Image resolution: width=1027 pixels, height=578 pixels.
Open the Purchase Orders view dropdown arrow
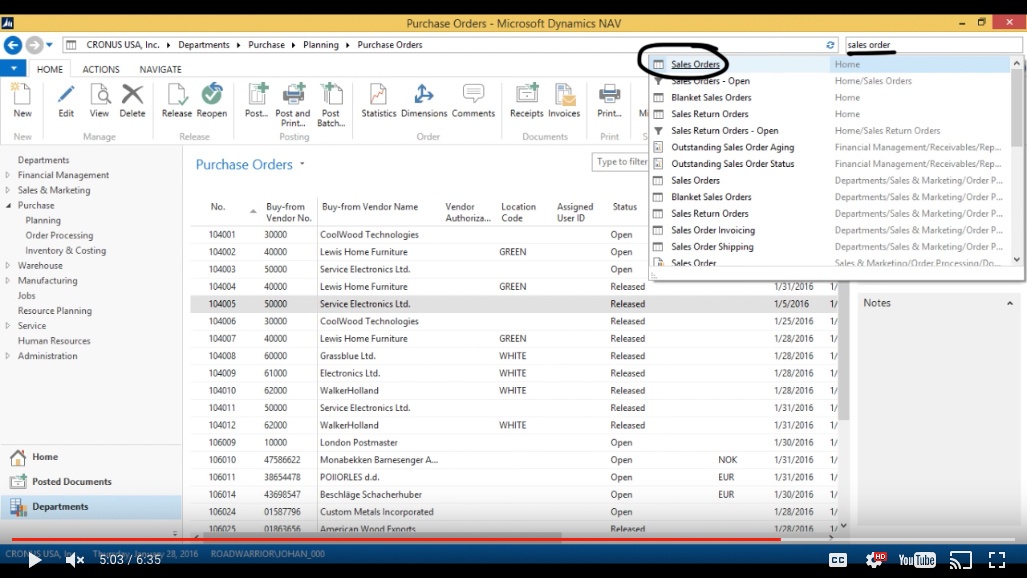click(x=302, y=164)
